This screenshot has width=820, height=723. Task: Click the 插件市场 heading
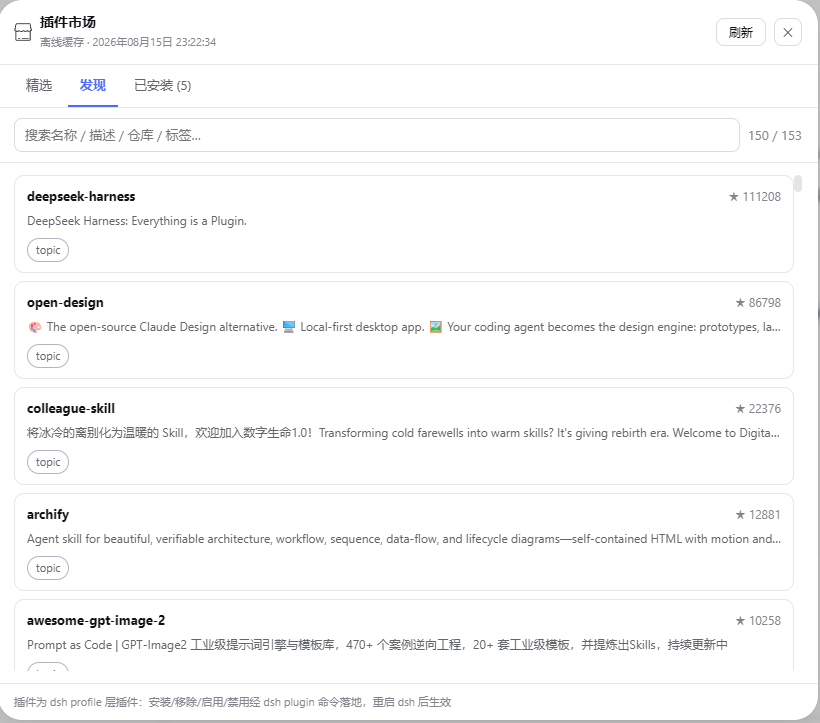pos(67,22)
